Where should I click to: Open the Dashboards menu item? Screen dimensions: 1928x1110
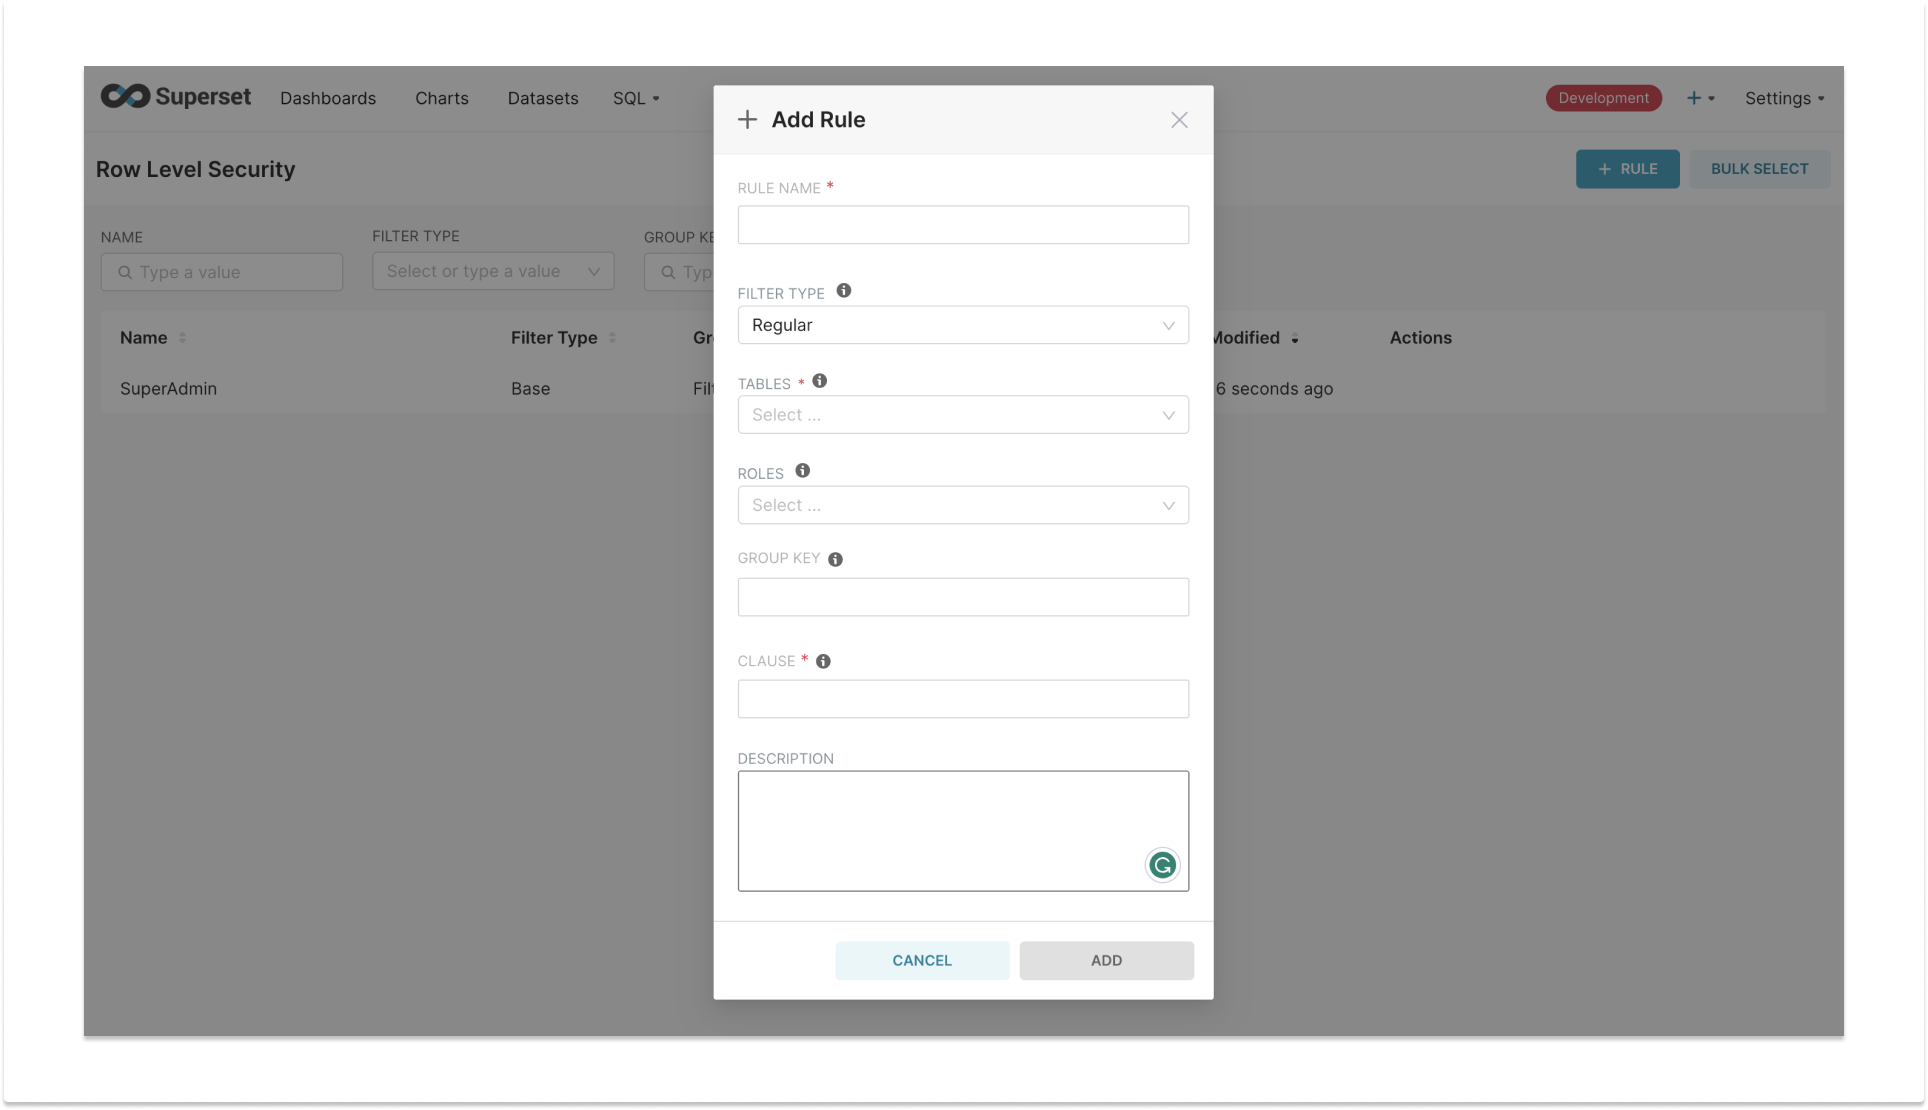(x=328, y=98)
